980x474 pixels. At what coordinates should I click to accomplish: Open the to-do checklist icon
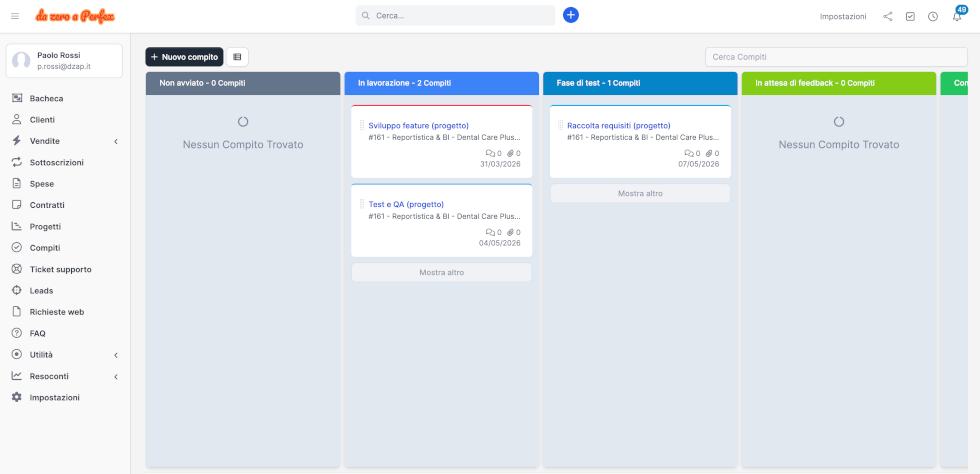click(910, 16)
